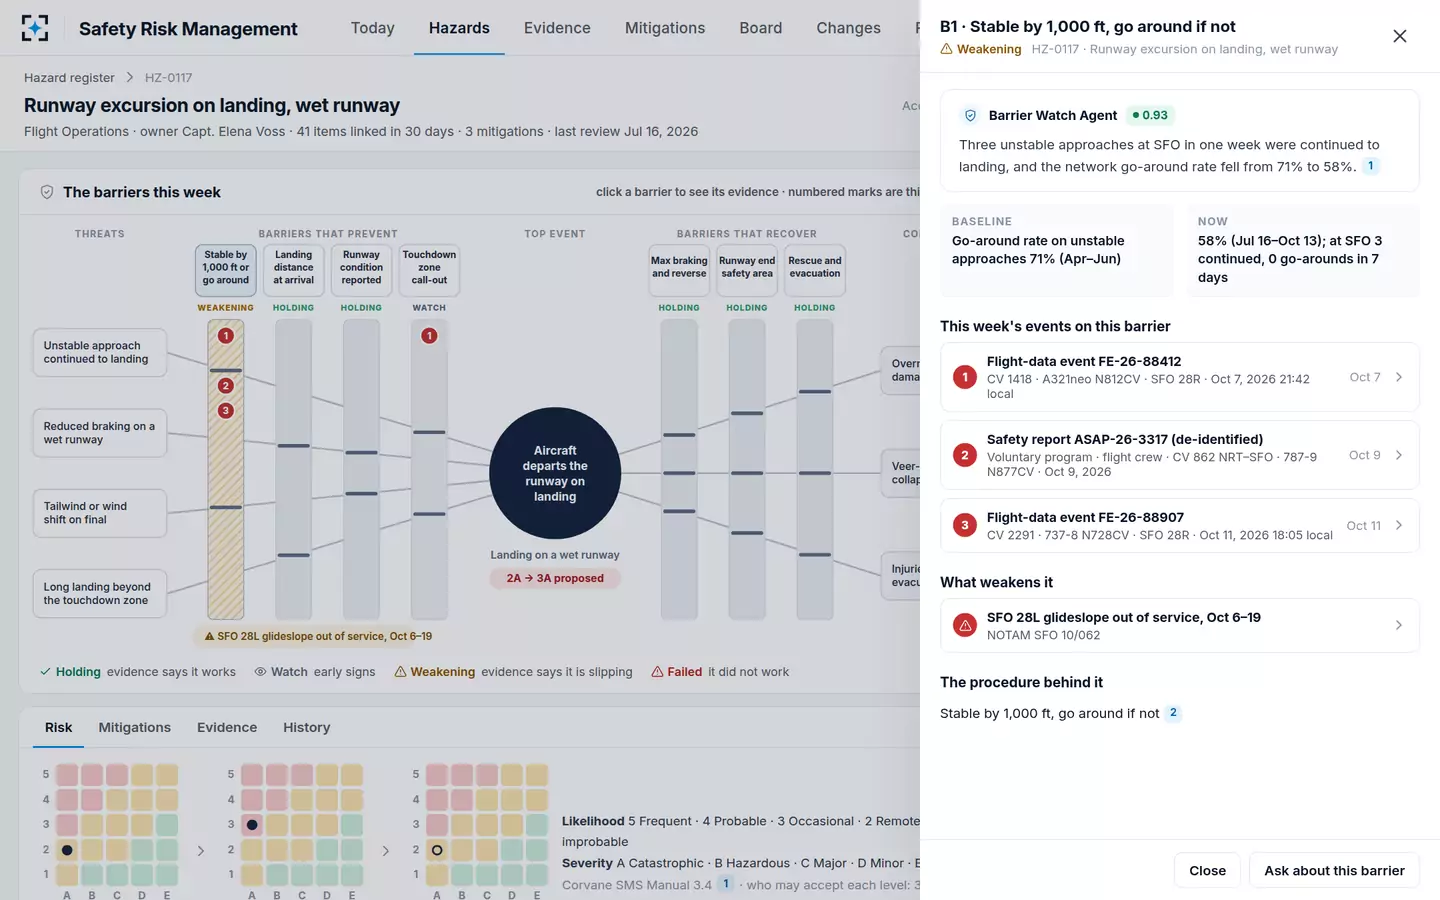Click the ringed cell in third risk matrix
Image resolution: width=1440 pixels, height=900 pixels.
437,850
